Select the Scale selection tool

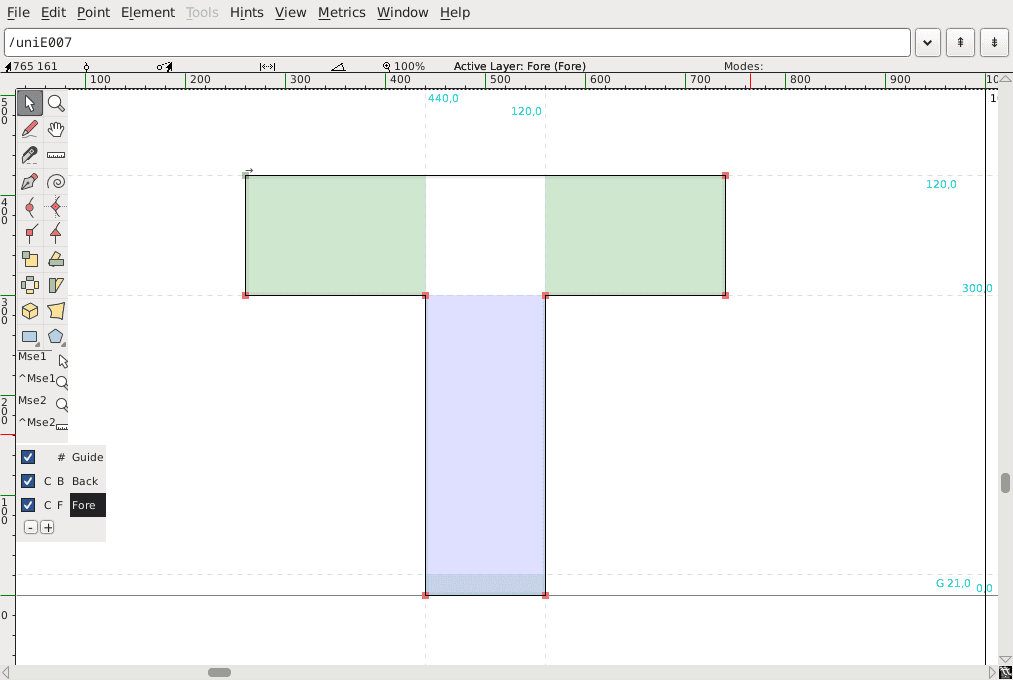(30, 259)
